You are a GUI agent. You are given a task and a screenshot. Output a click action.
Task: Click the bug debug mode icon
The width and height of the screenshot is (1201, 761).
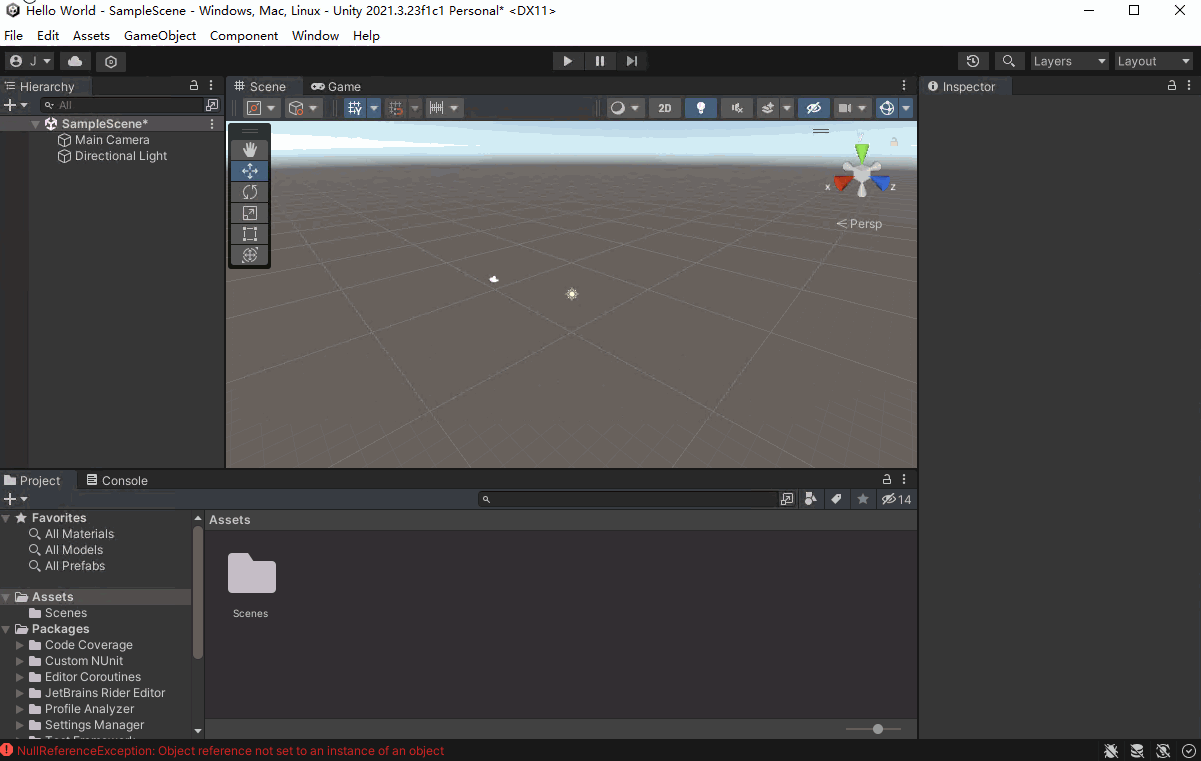1111,751
